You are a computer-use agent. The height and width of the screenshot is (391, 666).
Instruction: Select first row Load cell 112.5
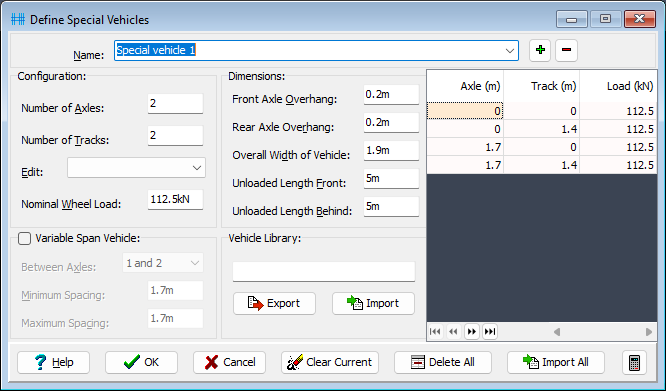point(618,111)
